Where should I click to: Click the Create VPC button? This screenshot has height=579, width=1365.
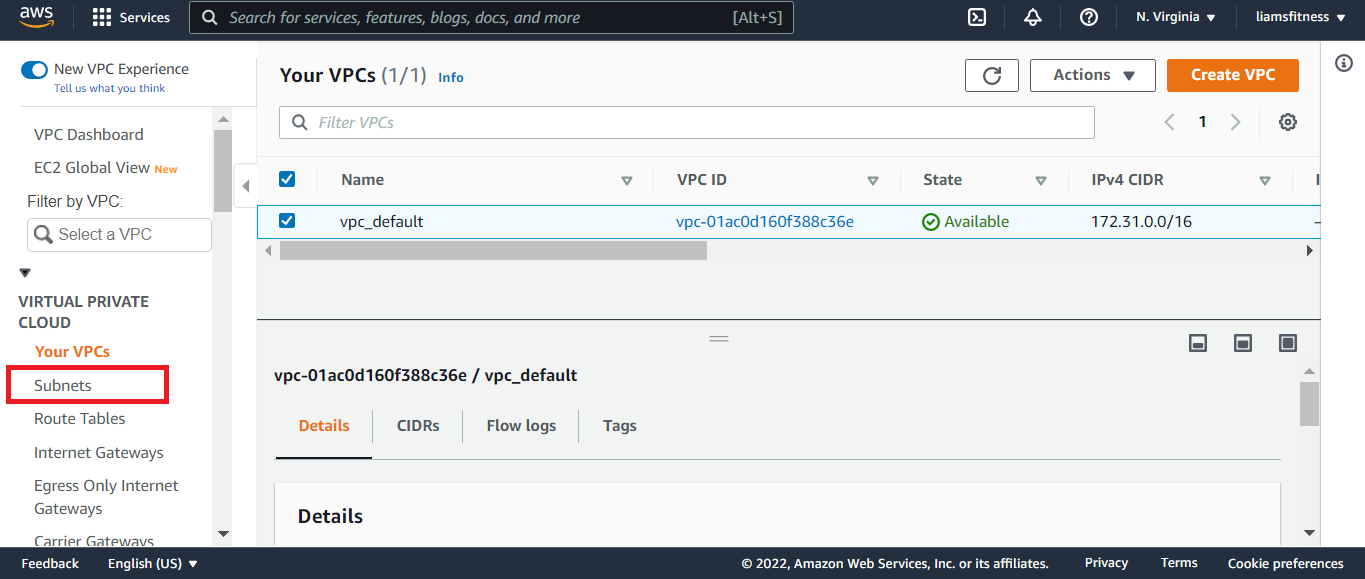1232,75
